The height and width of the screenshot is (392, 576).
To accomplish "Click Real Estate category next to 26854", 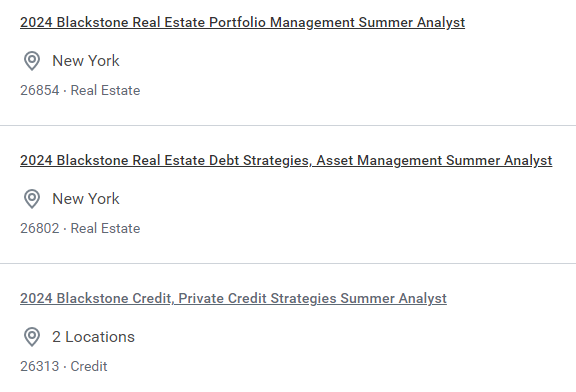I will pyautogui.click(x=105, y=90).
